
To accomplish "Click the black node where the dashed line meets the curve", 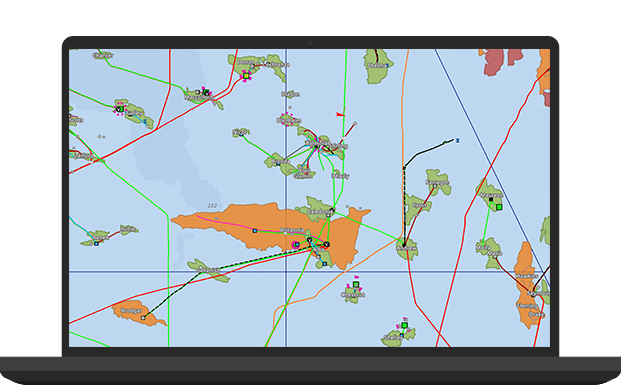I will [x=404, y=168].
